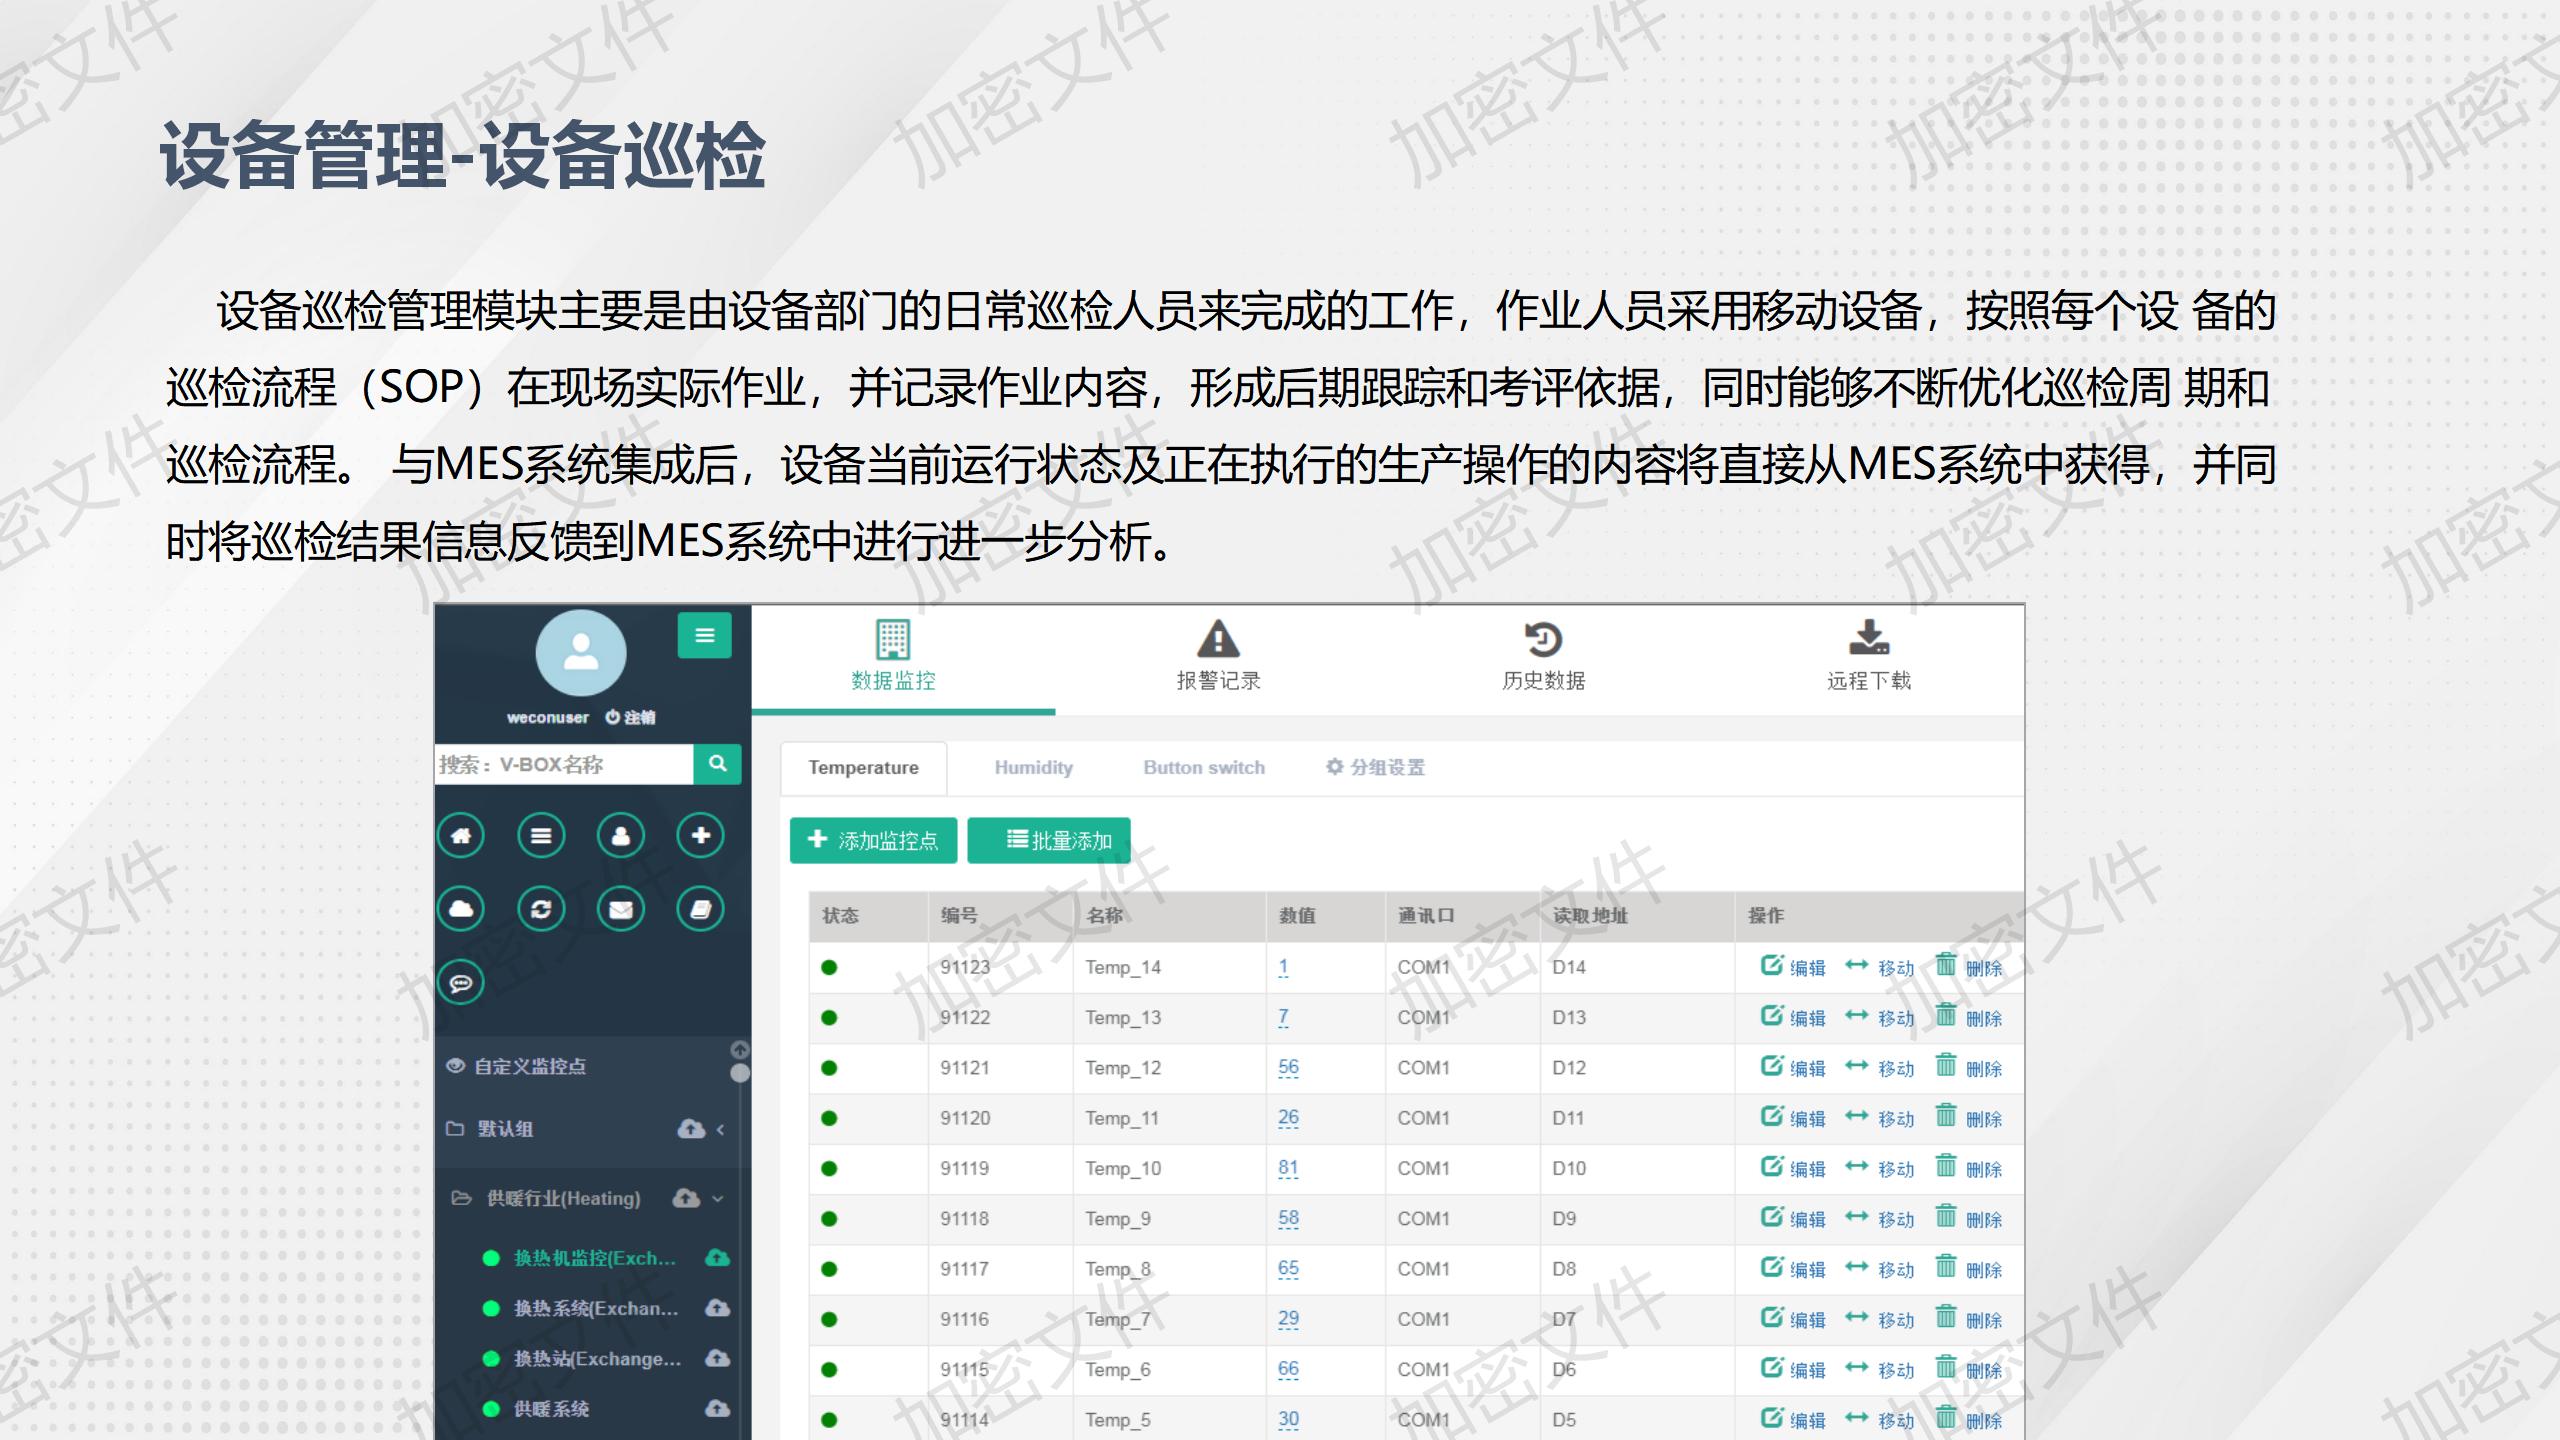Image resolution: width=2560 pixels, height=1440 pixels.
Task: Select 换热机监控(Exch... tree item
Action: 595,1258
